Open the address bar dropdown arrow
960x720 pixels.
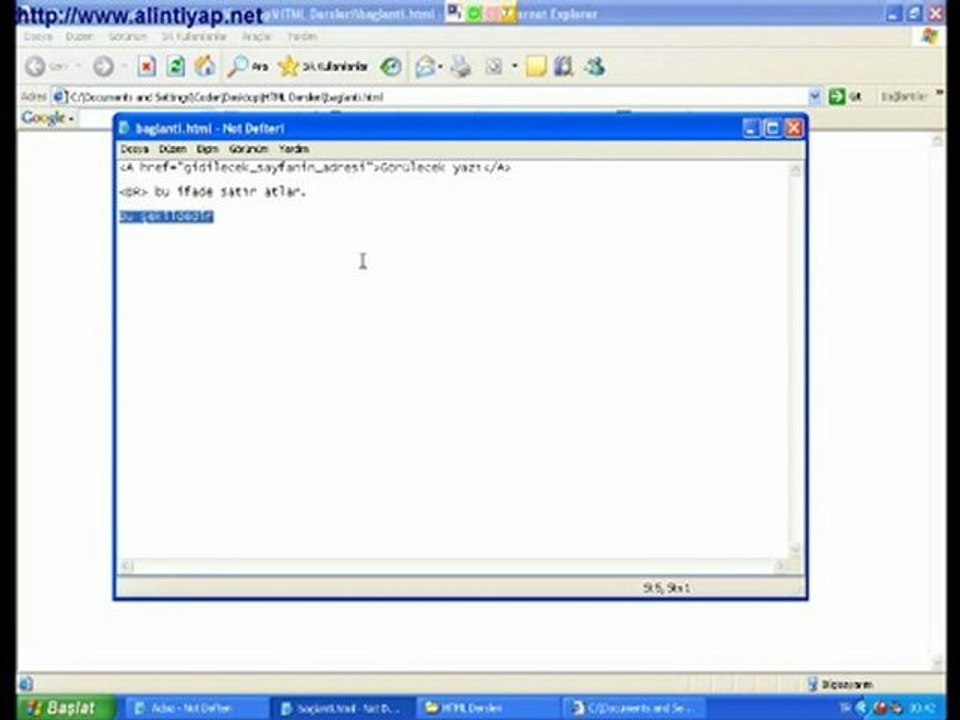click(x=814, y=96)
